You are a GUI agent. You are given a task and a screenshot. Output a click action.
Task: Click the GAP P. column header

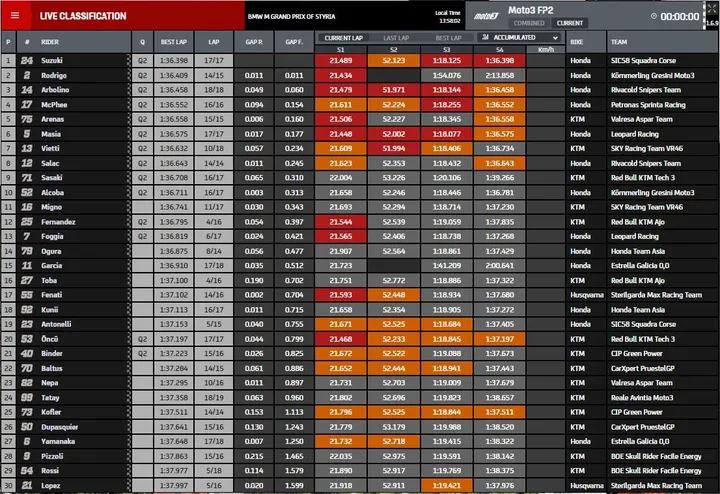tap(254, 42)
